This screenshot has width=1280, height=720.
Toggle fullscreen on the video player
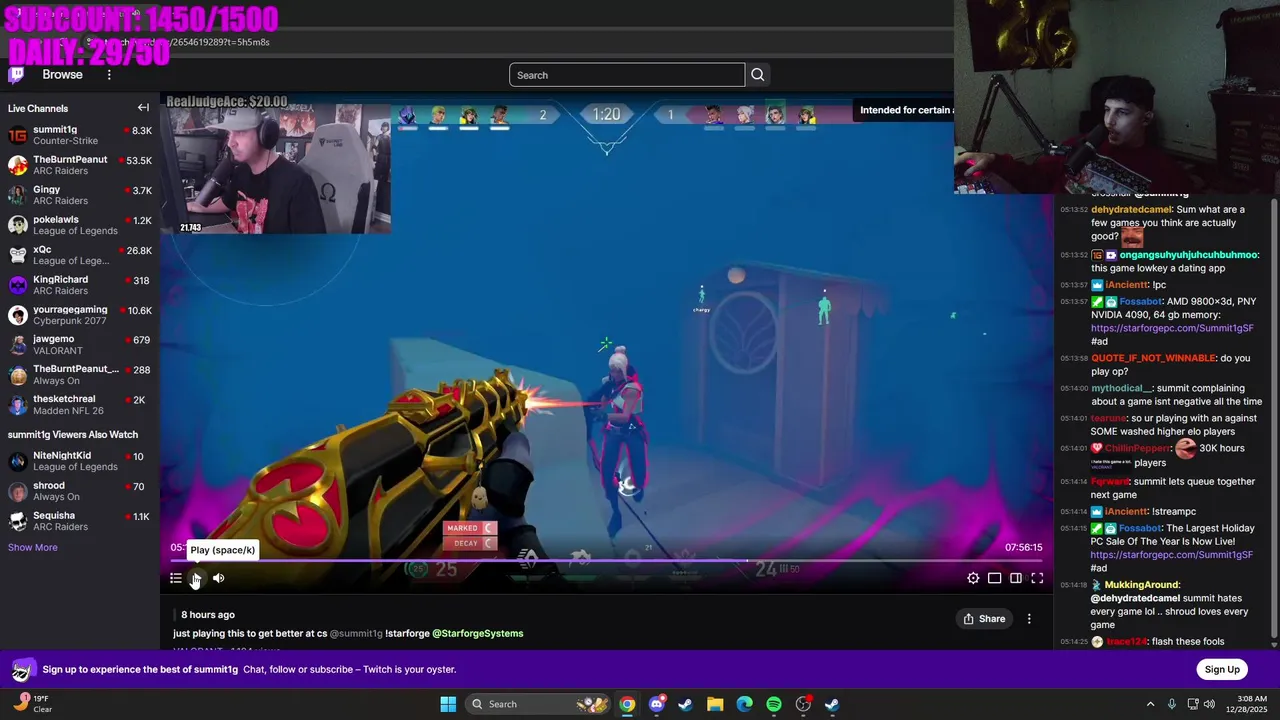(x=1037, y=578)
